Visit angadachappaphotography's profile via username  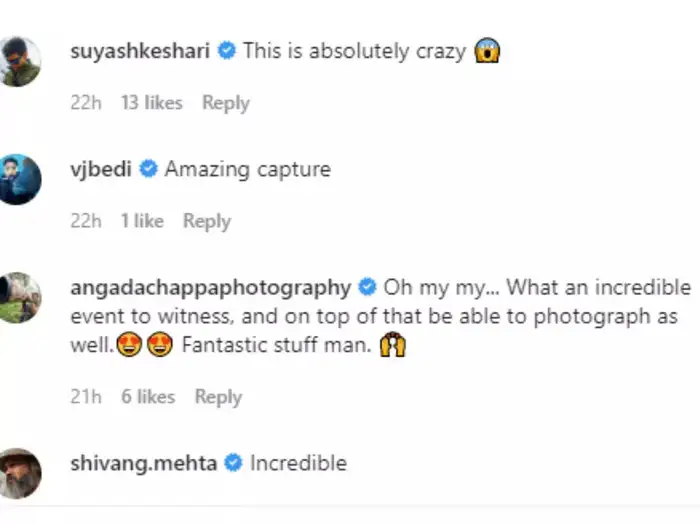pos(211,288)
